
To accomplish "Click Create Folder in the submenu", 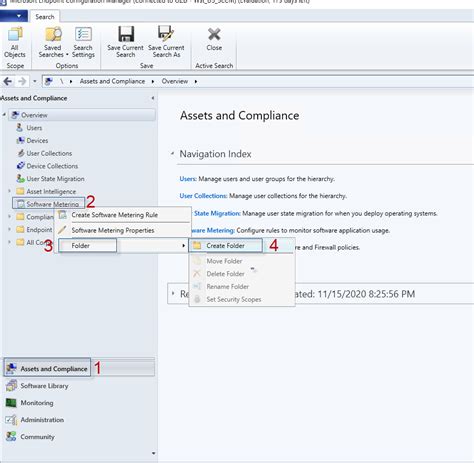I will [226, 246].
